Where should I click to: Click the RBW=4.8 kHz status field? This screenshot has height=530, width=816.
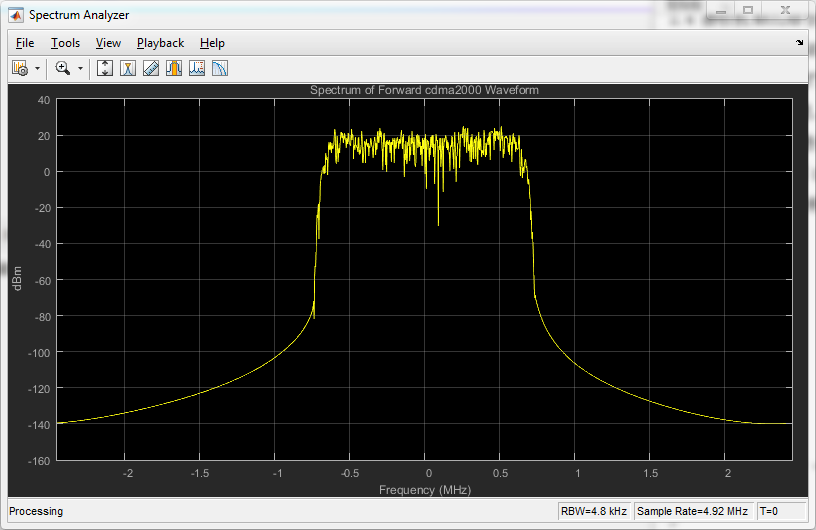[594, 511]
